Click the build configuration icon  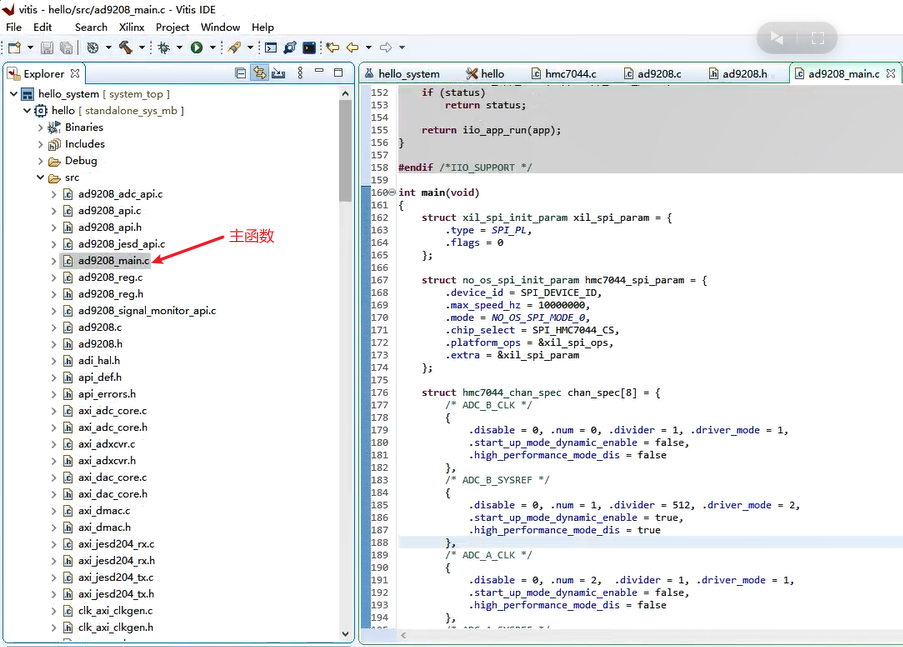tap(92, 47)
